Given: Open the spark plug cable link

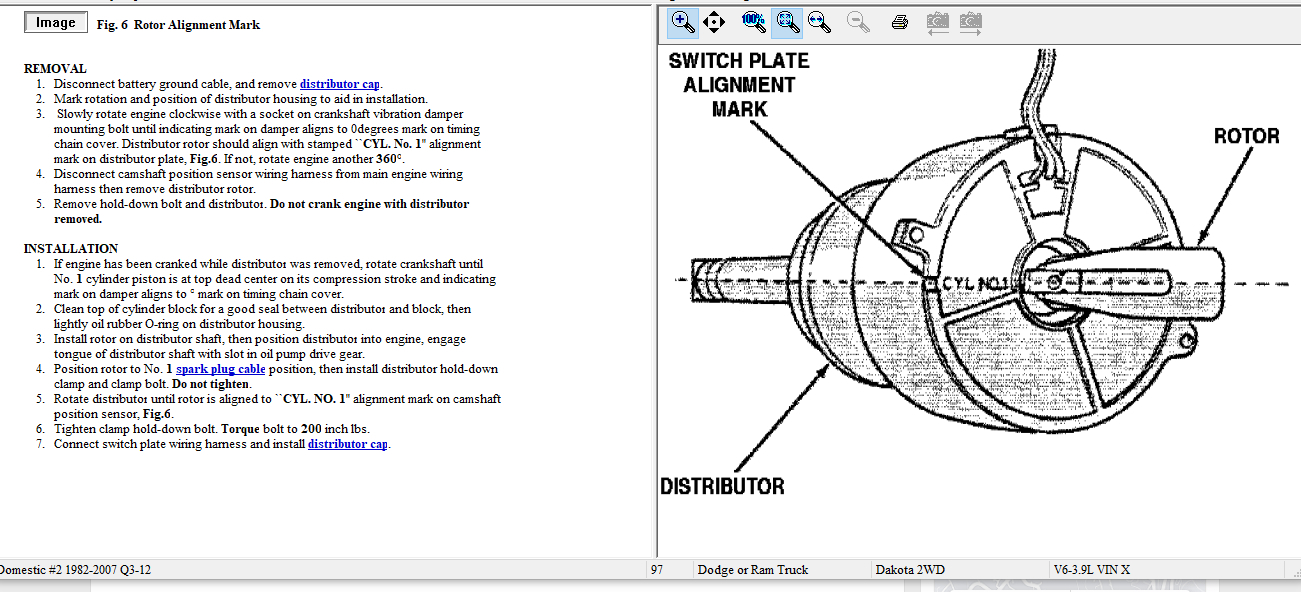Looking at the screenshot, I should (221, 369).
